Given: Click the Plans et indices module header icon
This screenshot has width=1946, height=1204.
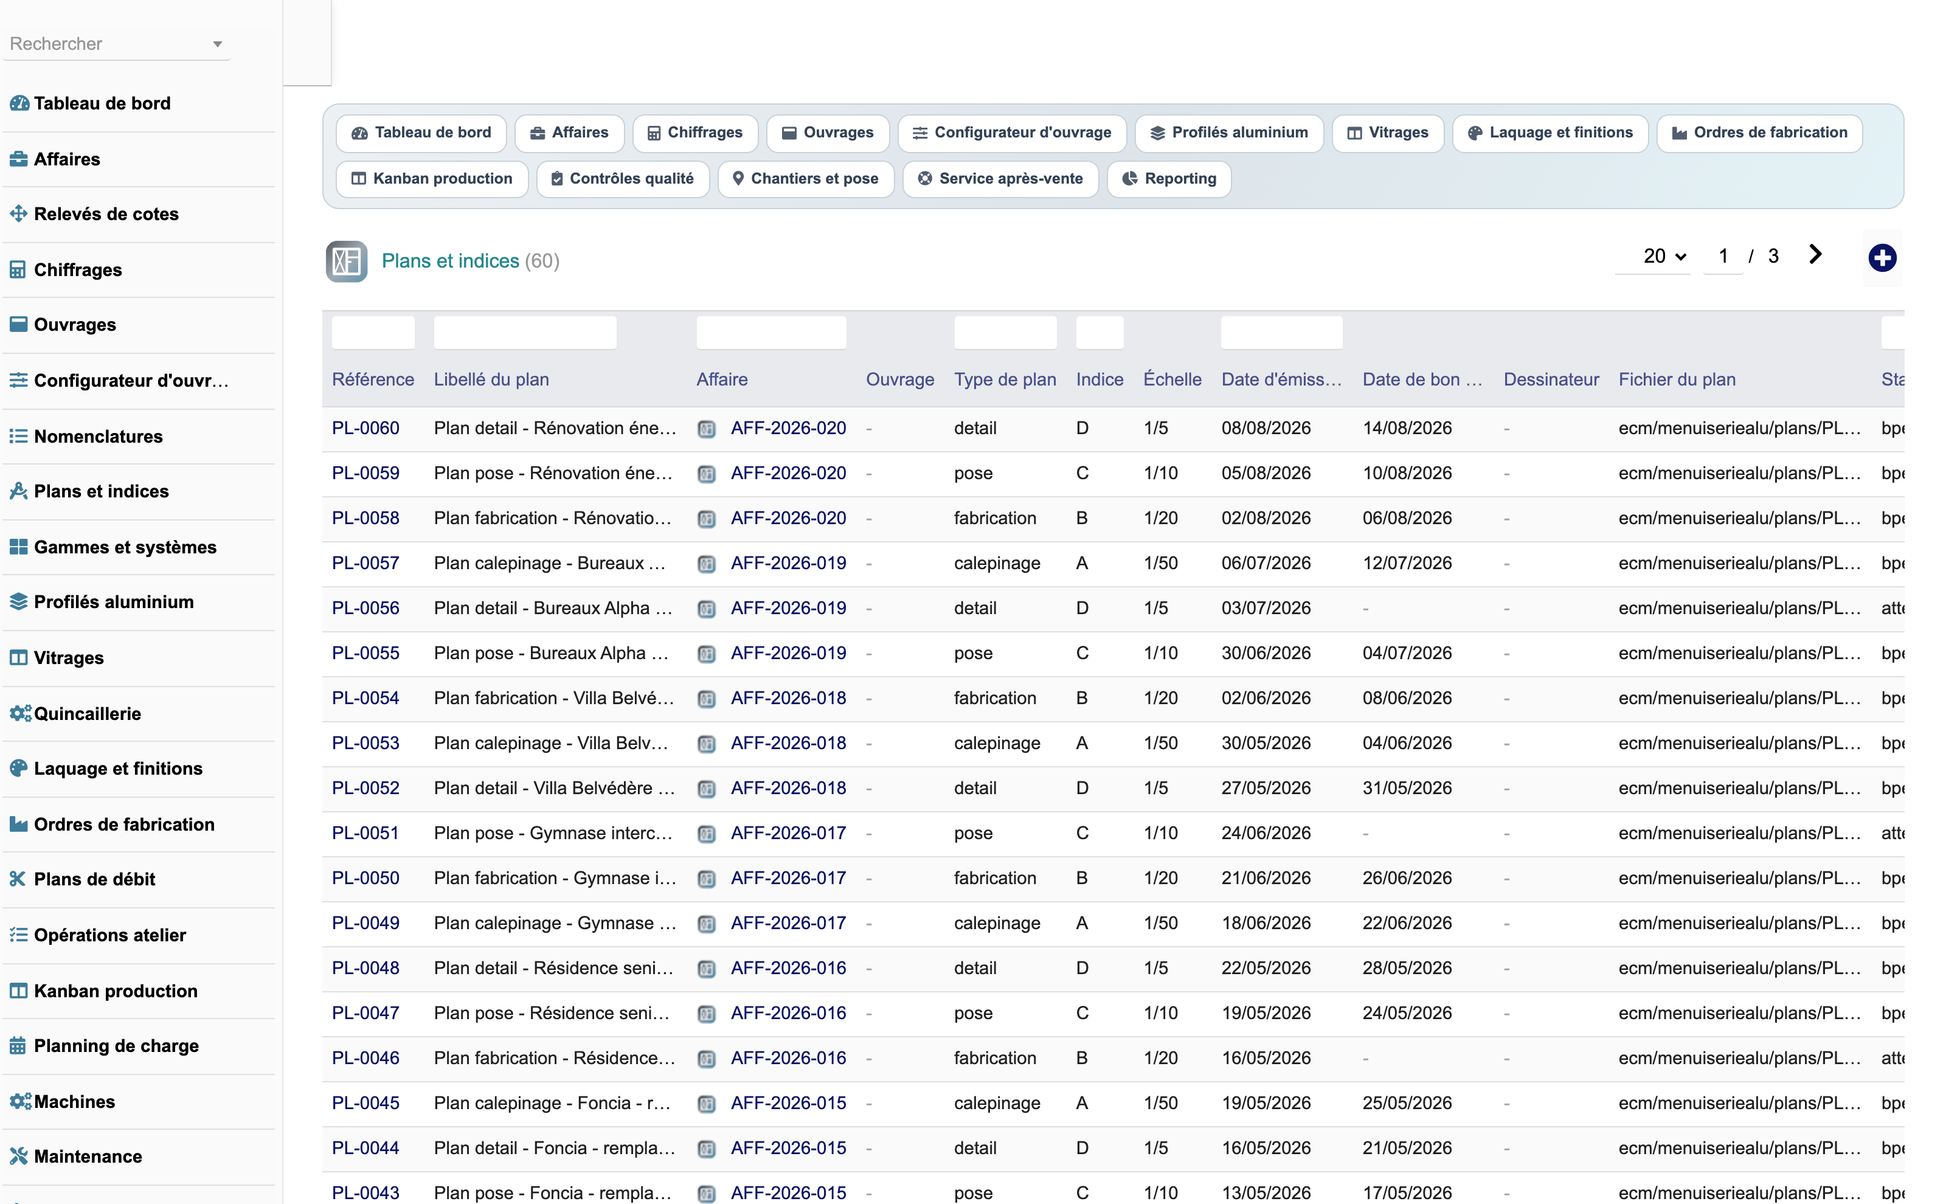Looking at the screenshot, I should (346, 261).
